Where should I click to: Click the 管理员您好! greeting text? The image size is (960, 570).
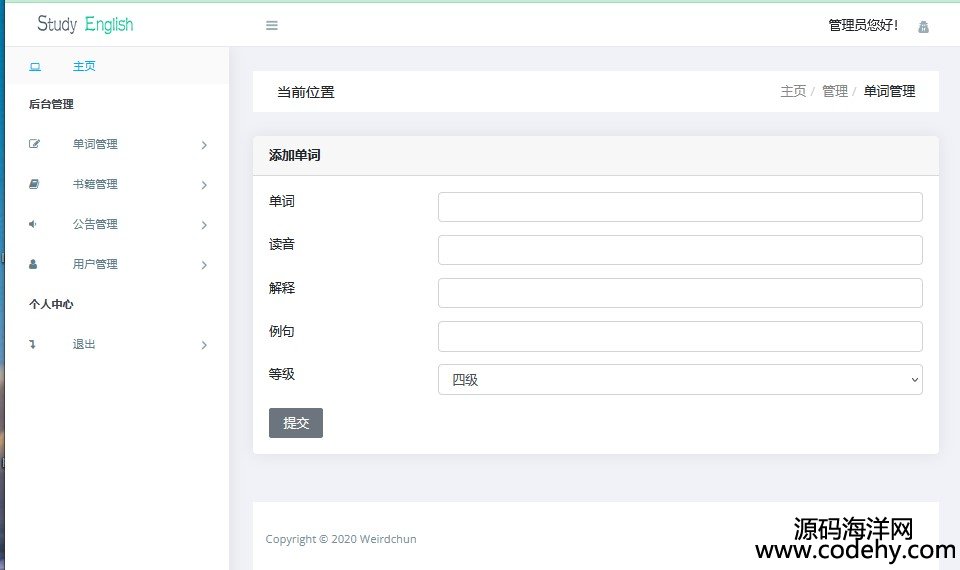863,25
